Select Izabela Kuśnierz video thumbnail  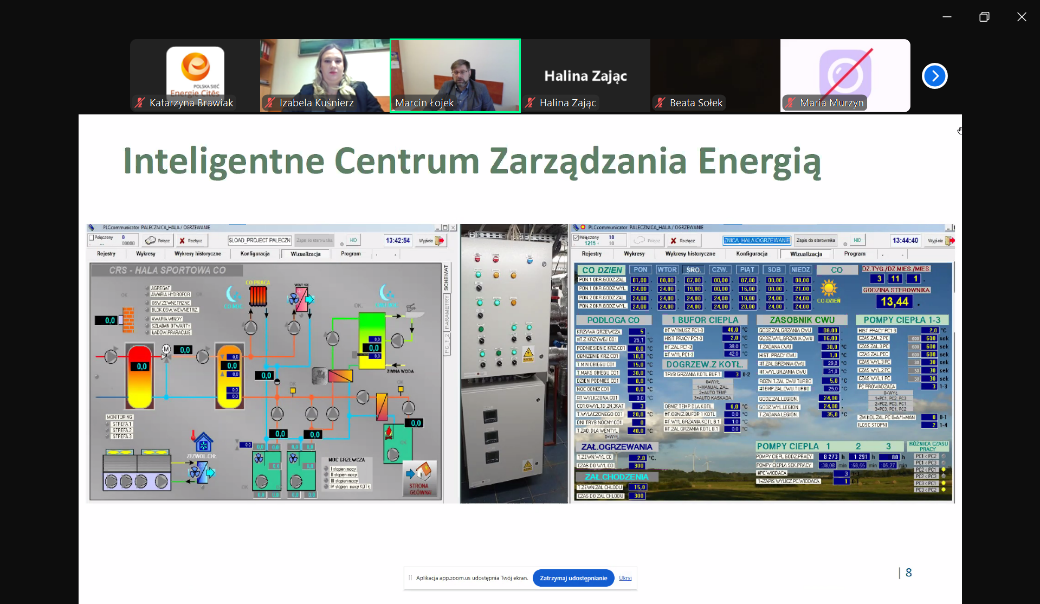(x=324, y=76)
